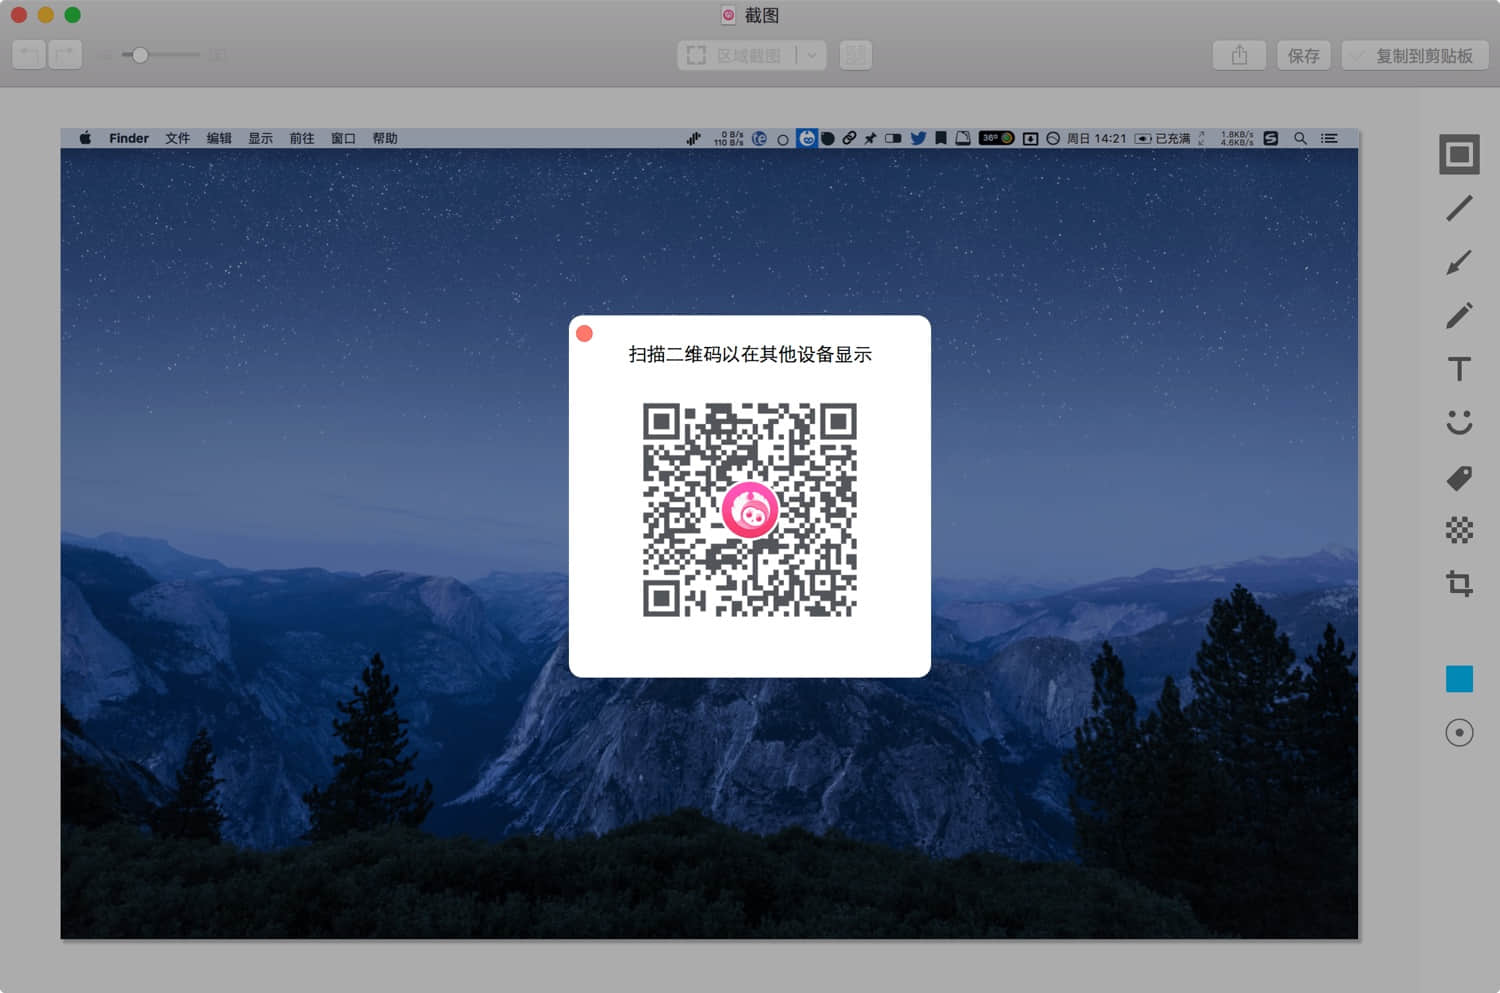Enable the mosaic pixelation tool
1500x993 pixels.
(1458, 530)
